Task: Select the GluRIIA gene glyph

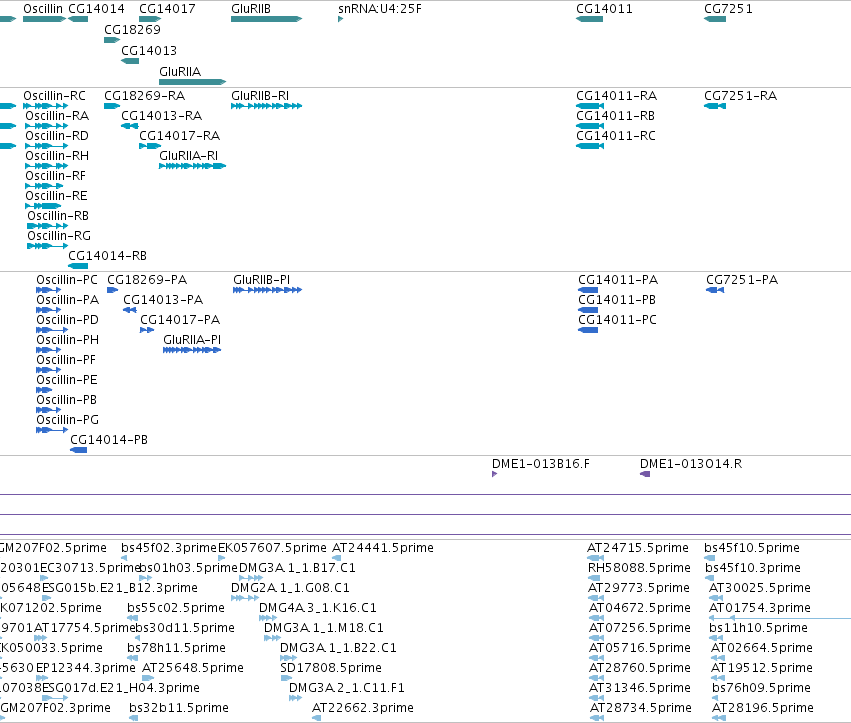Action: pos(192,82)
